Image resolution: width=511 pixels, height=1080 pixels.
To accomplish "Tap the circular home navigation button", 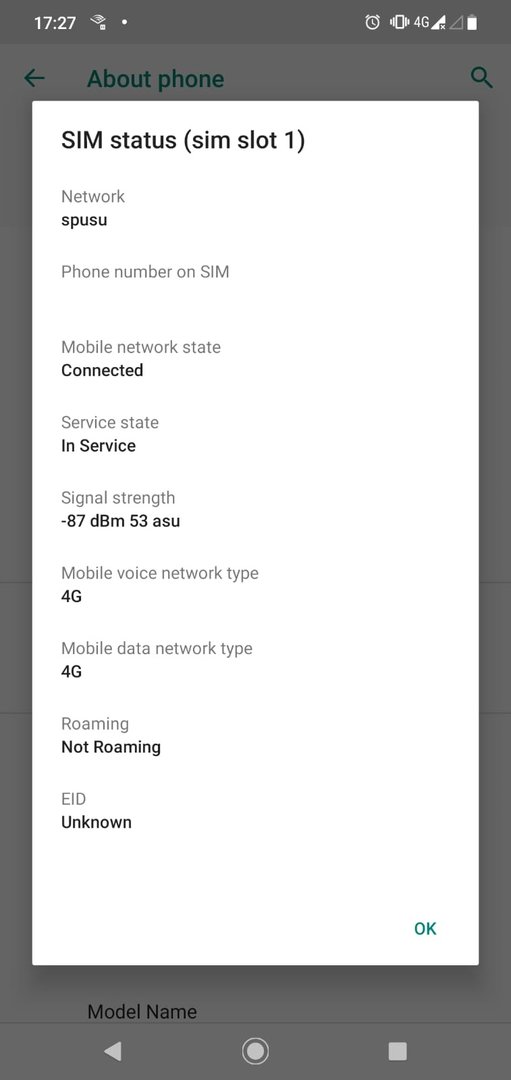I will click(256, 1051).
